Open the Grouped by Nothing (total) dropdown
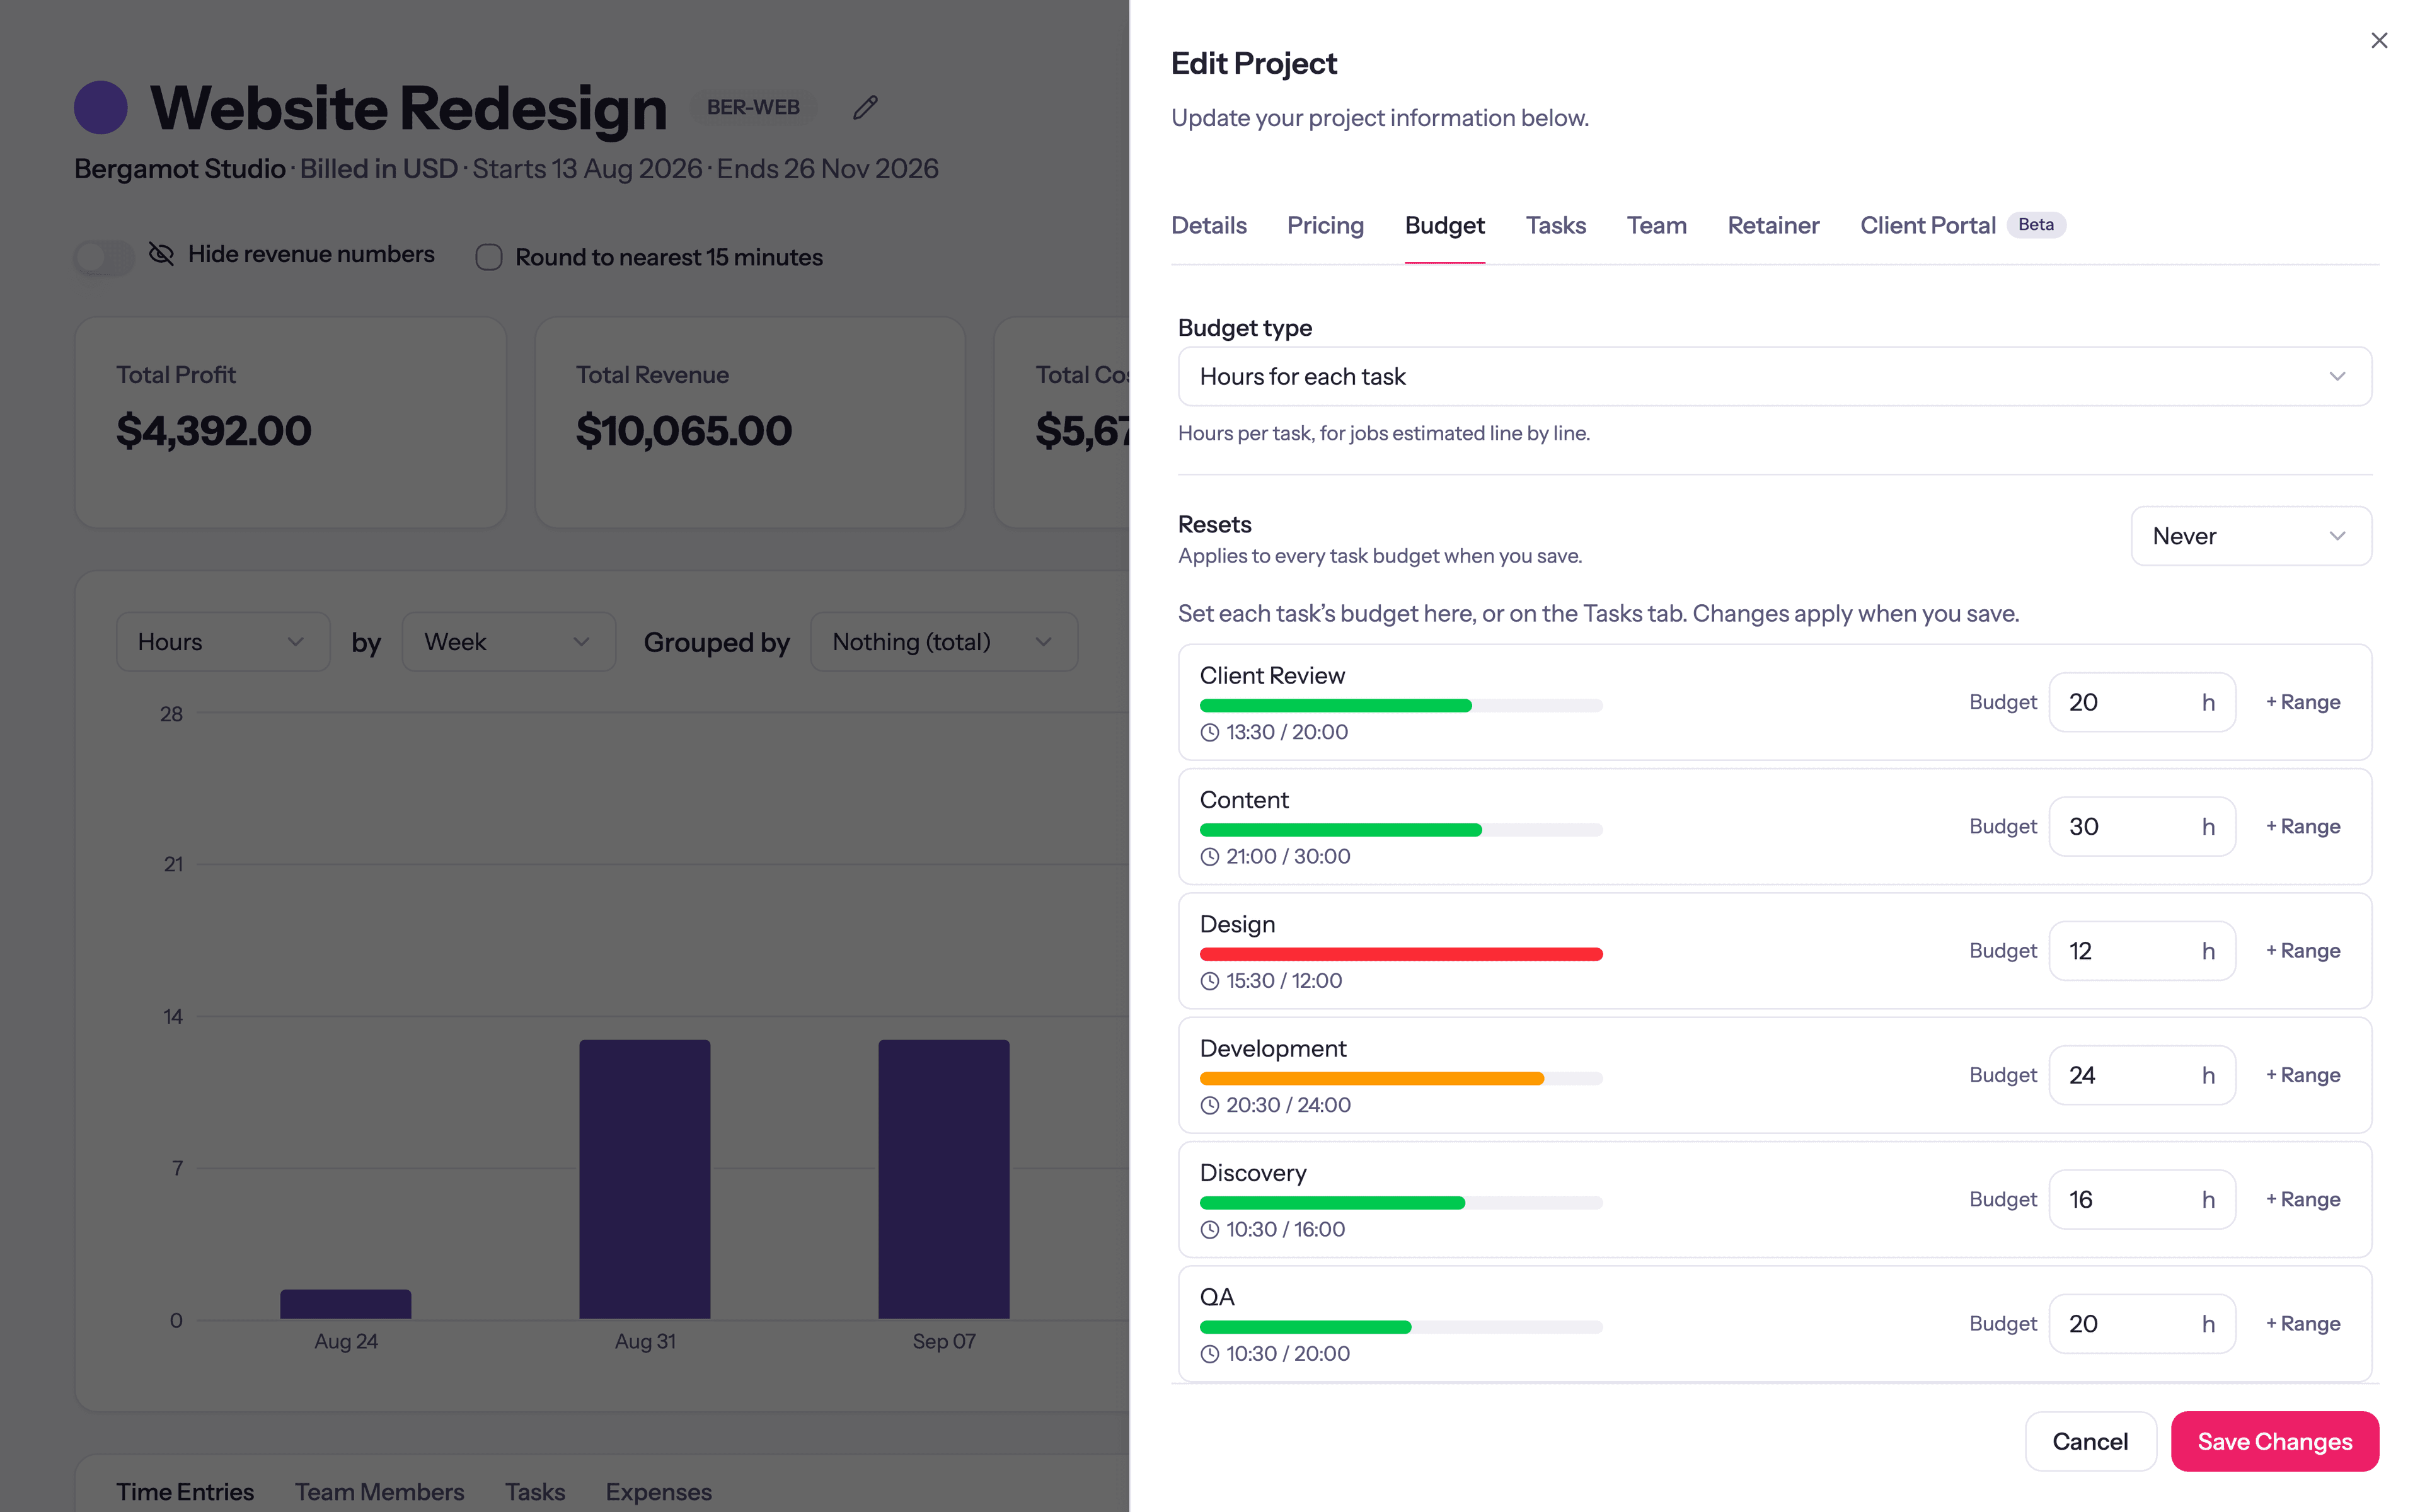 [944, 642]
